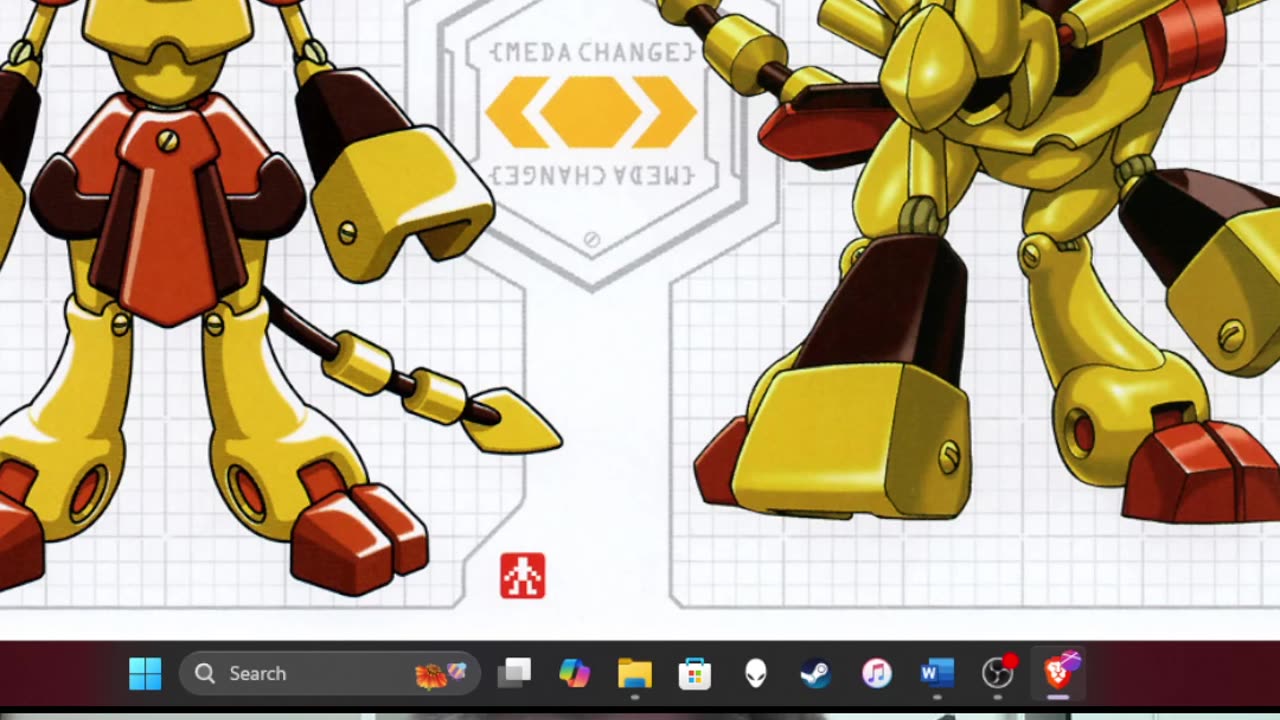Open Microsoft Store from the taskbar
The width and height of the screenshot is (1280, 720).
coord(695,674)
